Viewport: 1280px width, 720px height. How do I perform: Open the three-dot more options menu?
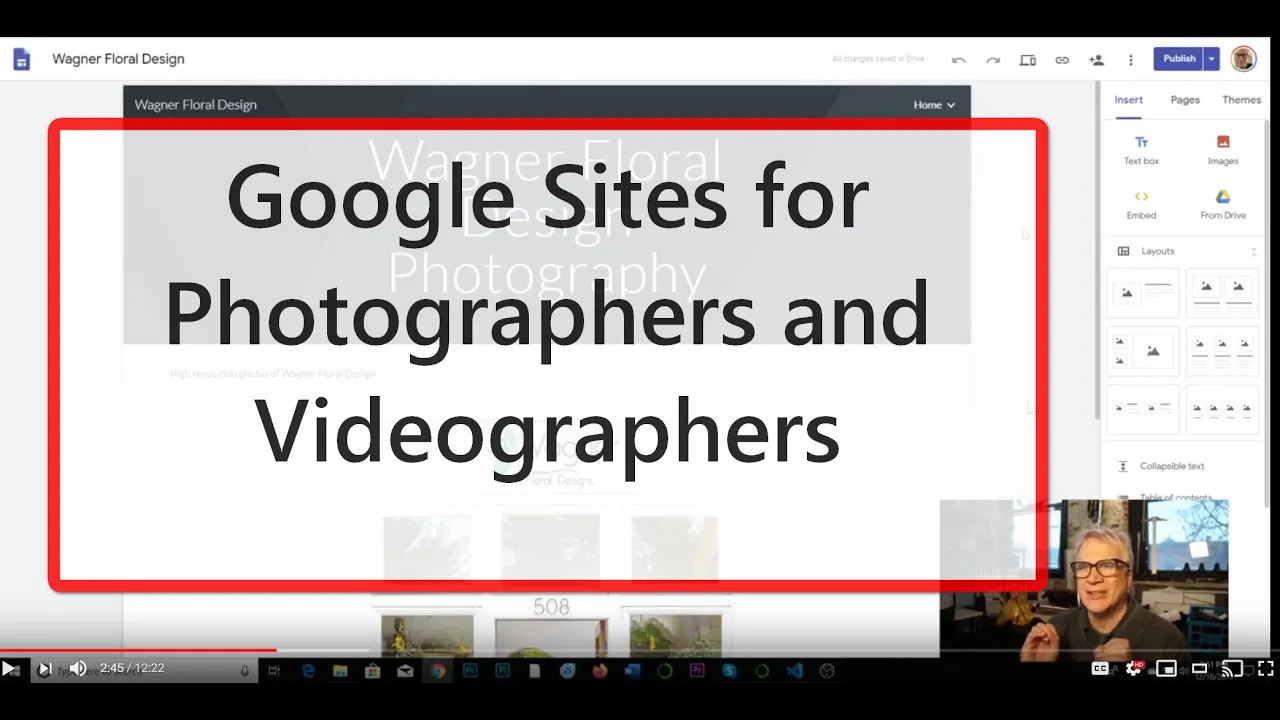[1131, 60]
